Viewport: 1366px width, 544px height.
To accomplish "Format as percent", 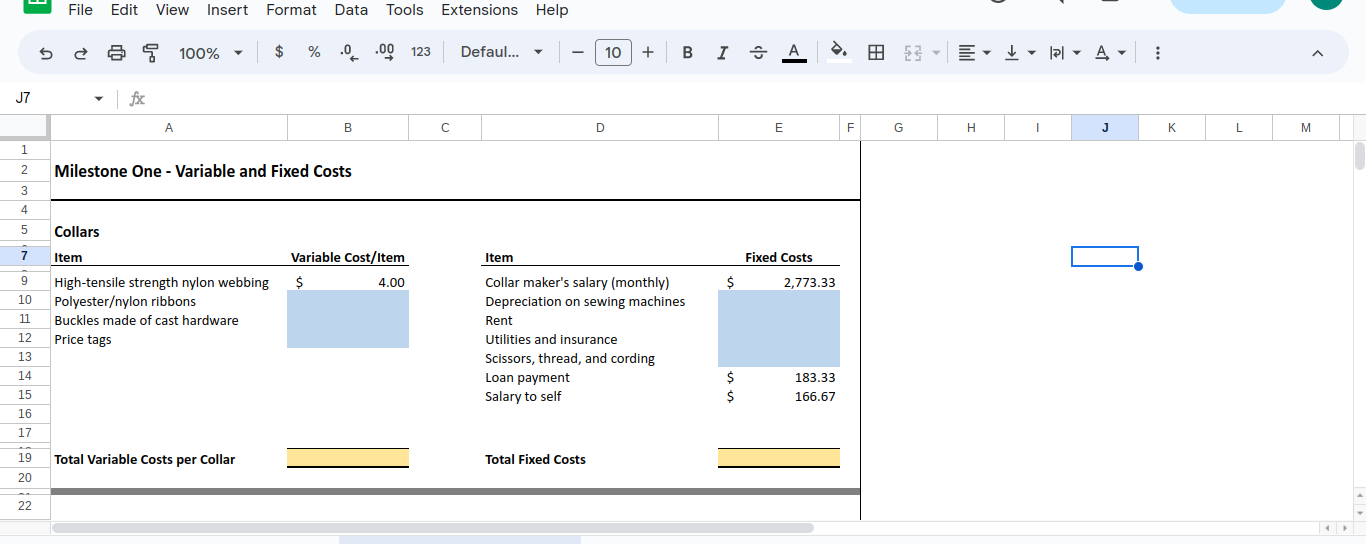I will pyautogui.click(x=314, y=52).
